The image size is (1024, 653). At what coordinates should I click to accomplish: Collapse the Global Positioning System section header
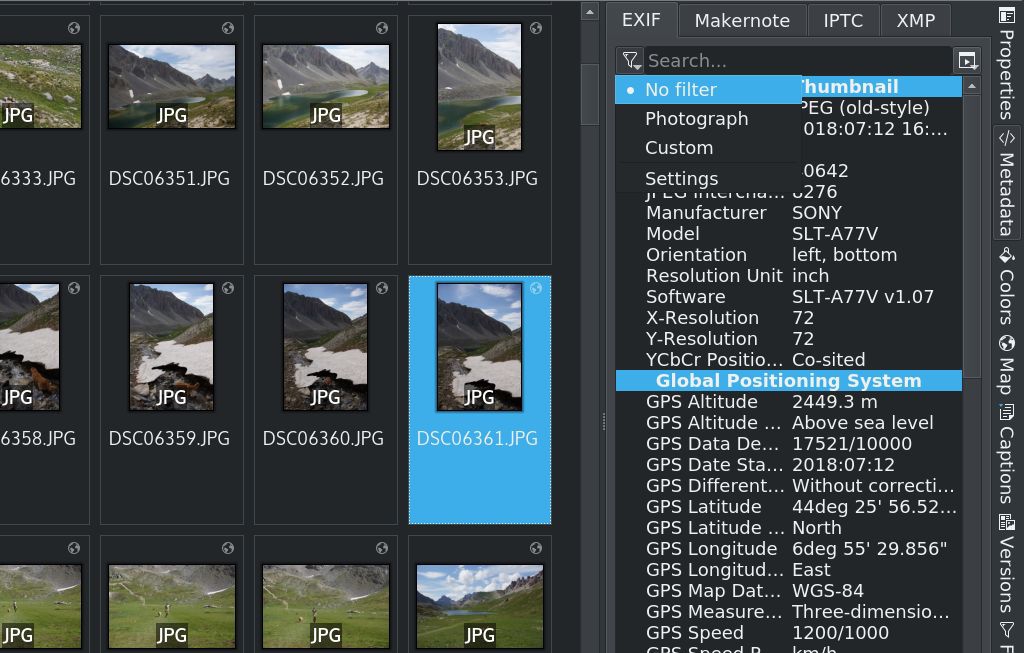[x=788, y=381]
